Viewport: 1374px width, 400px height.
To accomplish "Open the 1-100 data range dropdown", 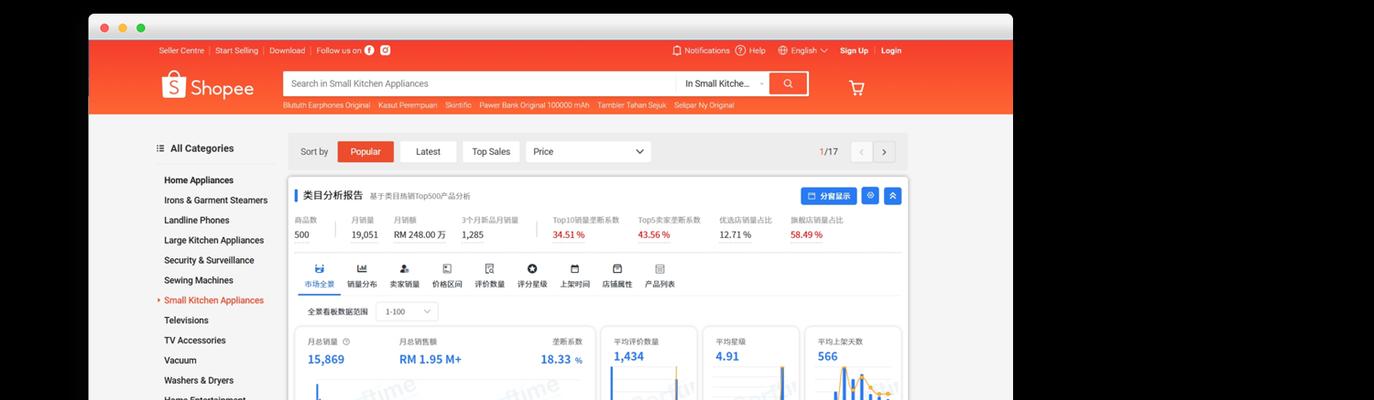I will pyautogui.click(x=408, y=312).
